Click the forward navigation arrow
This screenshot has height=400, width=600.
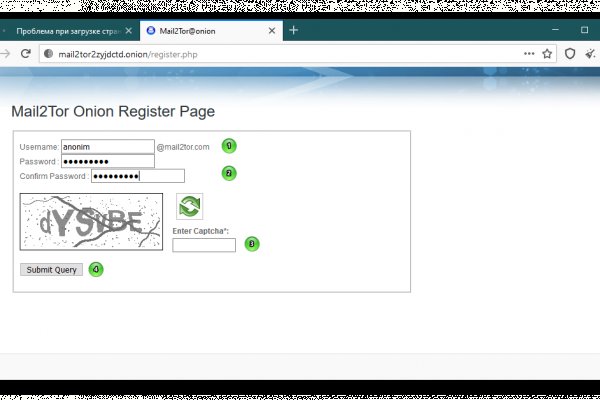click(7, 54)
